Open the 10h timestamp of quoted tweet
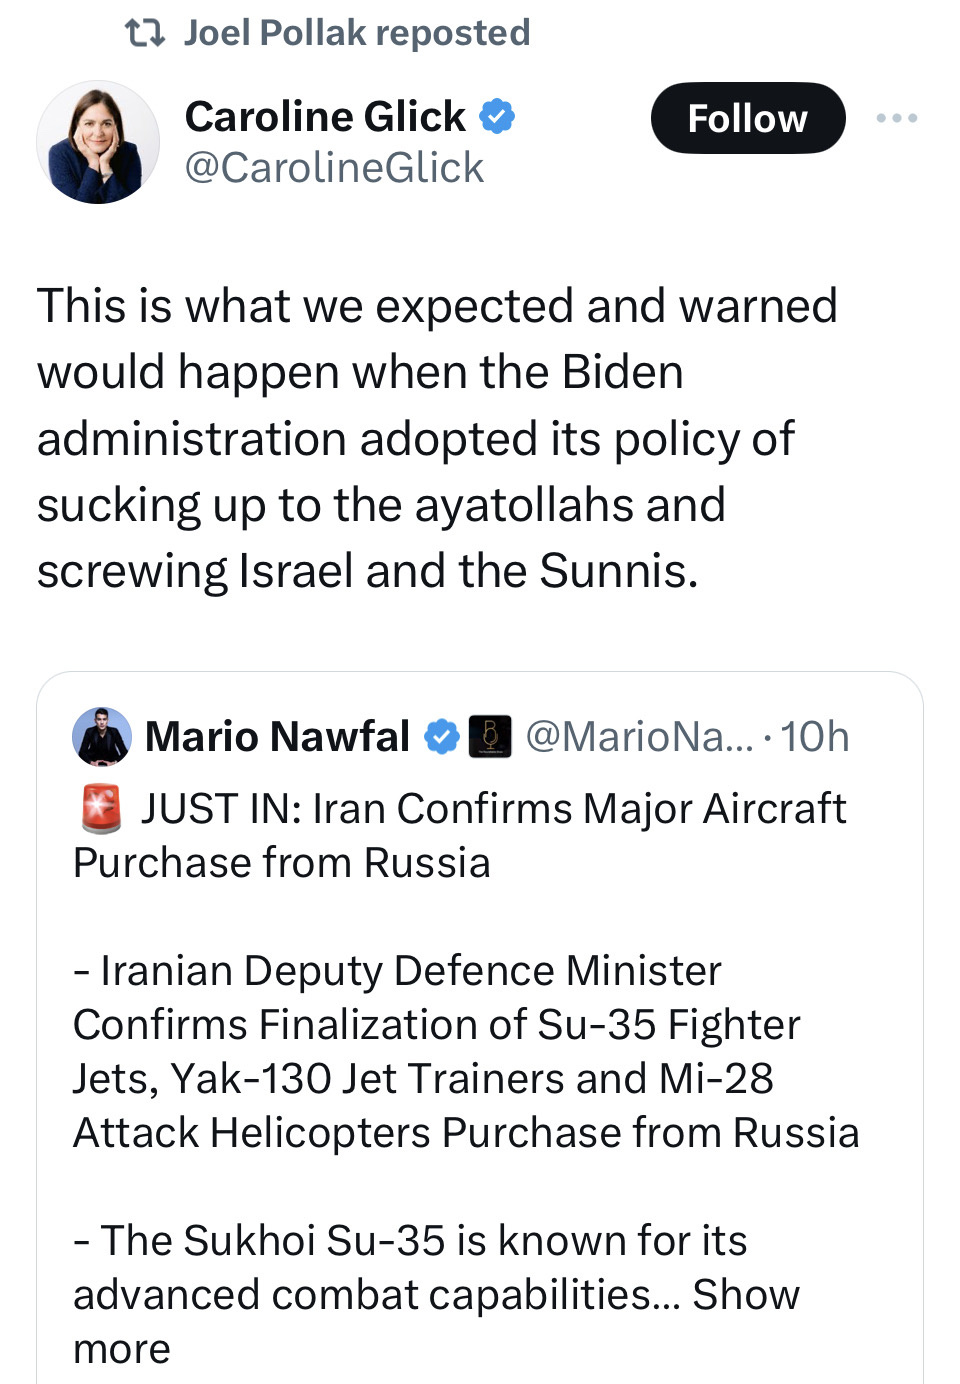This screenshot has width=960, height=1384. click(815, 737)
